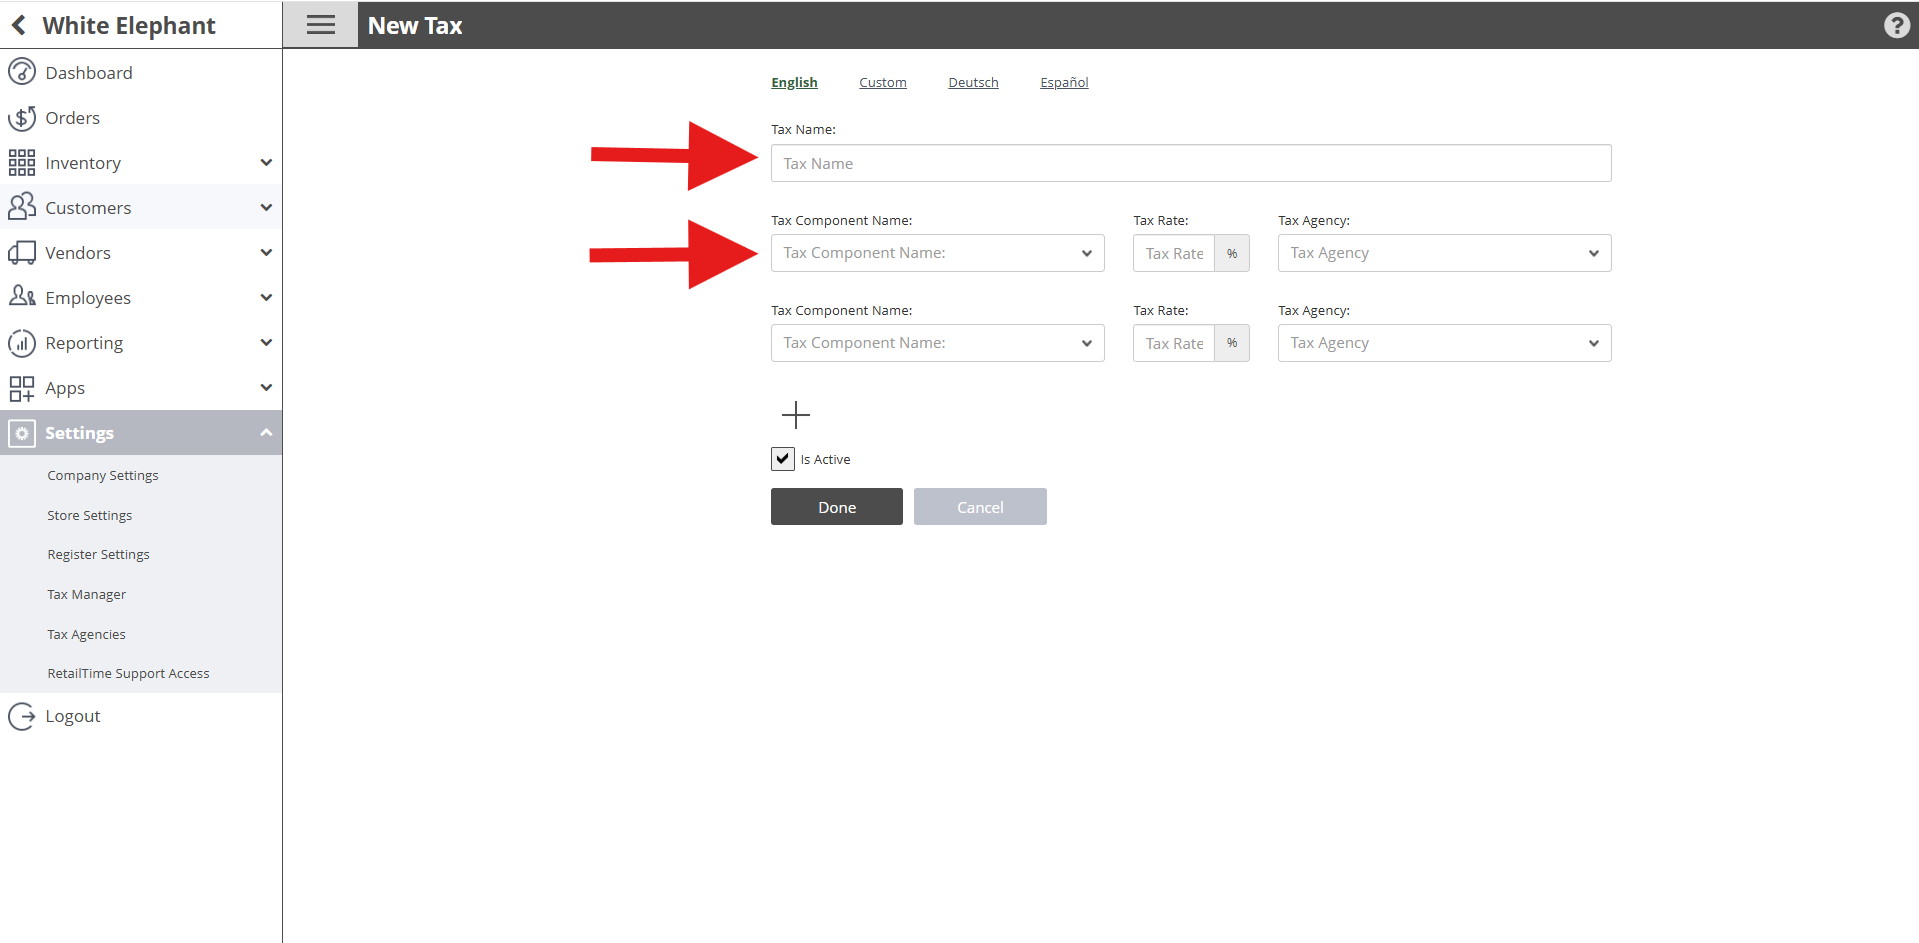Click the Logout arrow icon
The height and width of the screenshot is (943, 1919).
[22, 716]
